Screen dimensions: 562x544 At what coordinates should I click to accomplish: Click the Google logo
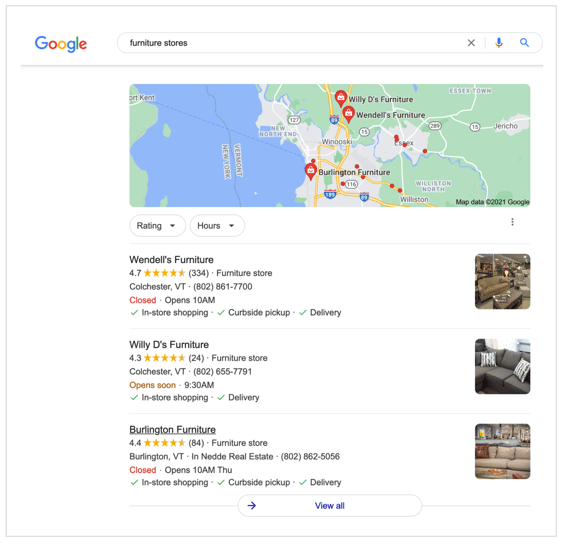coord(61,44)
